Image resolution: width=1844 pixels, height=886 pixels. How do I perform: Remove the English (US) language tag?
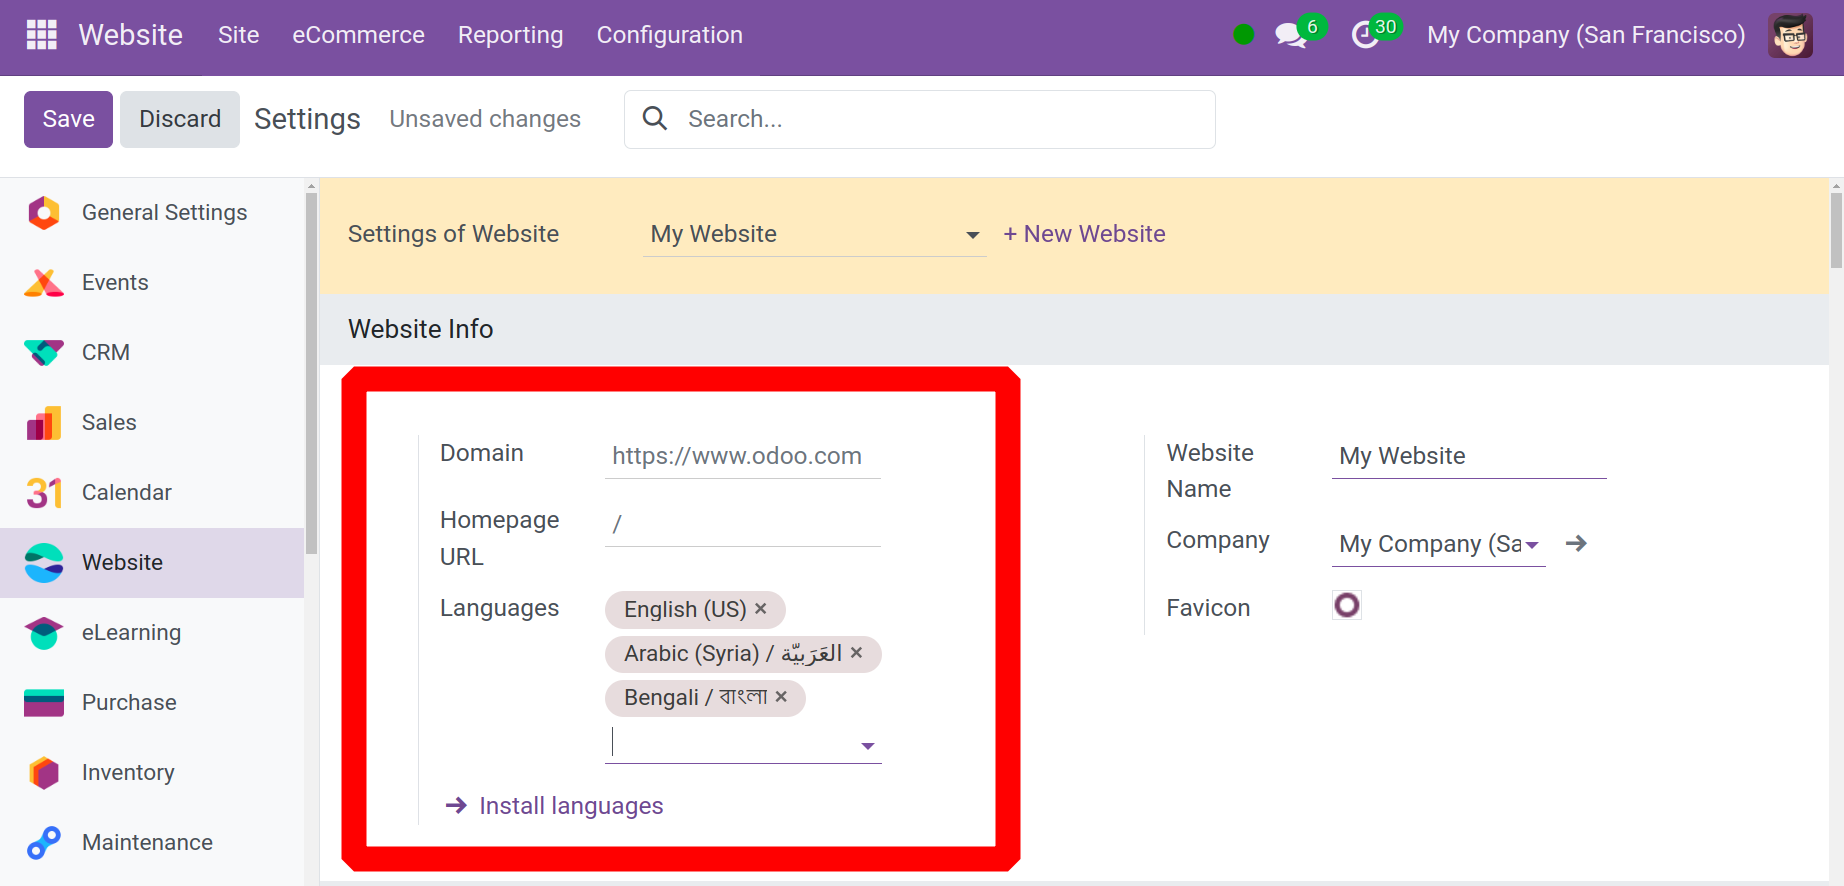[761, 609]
